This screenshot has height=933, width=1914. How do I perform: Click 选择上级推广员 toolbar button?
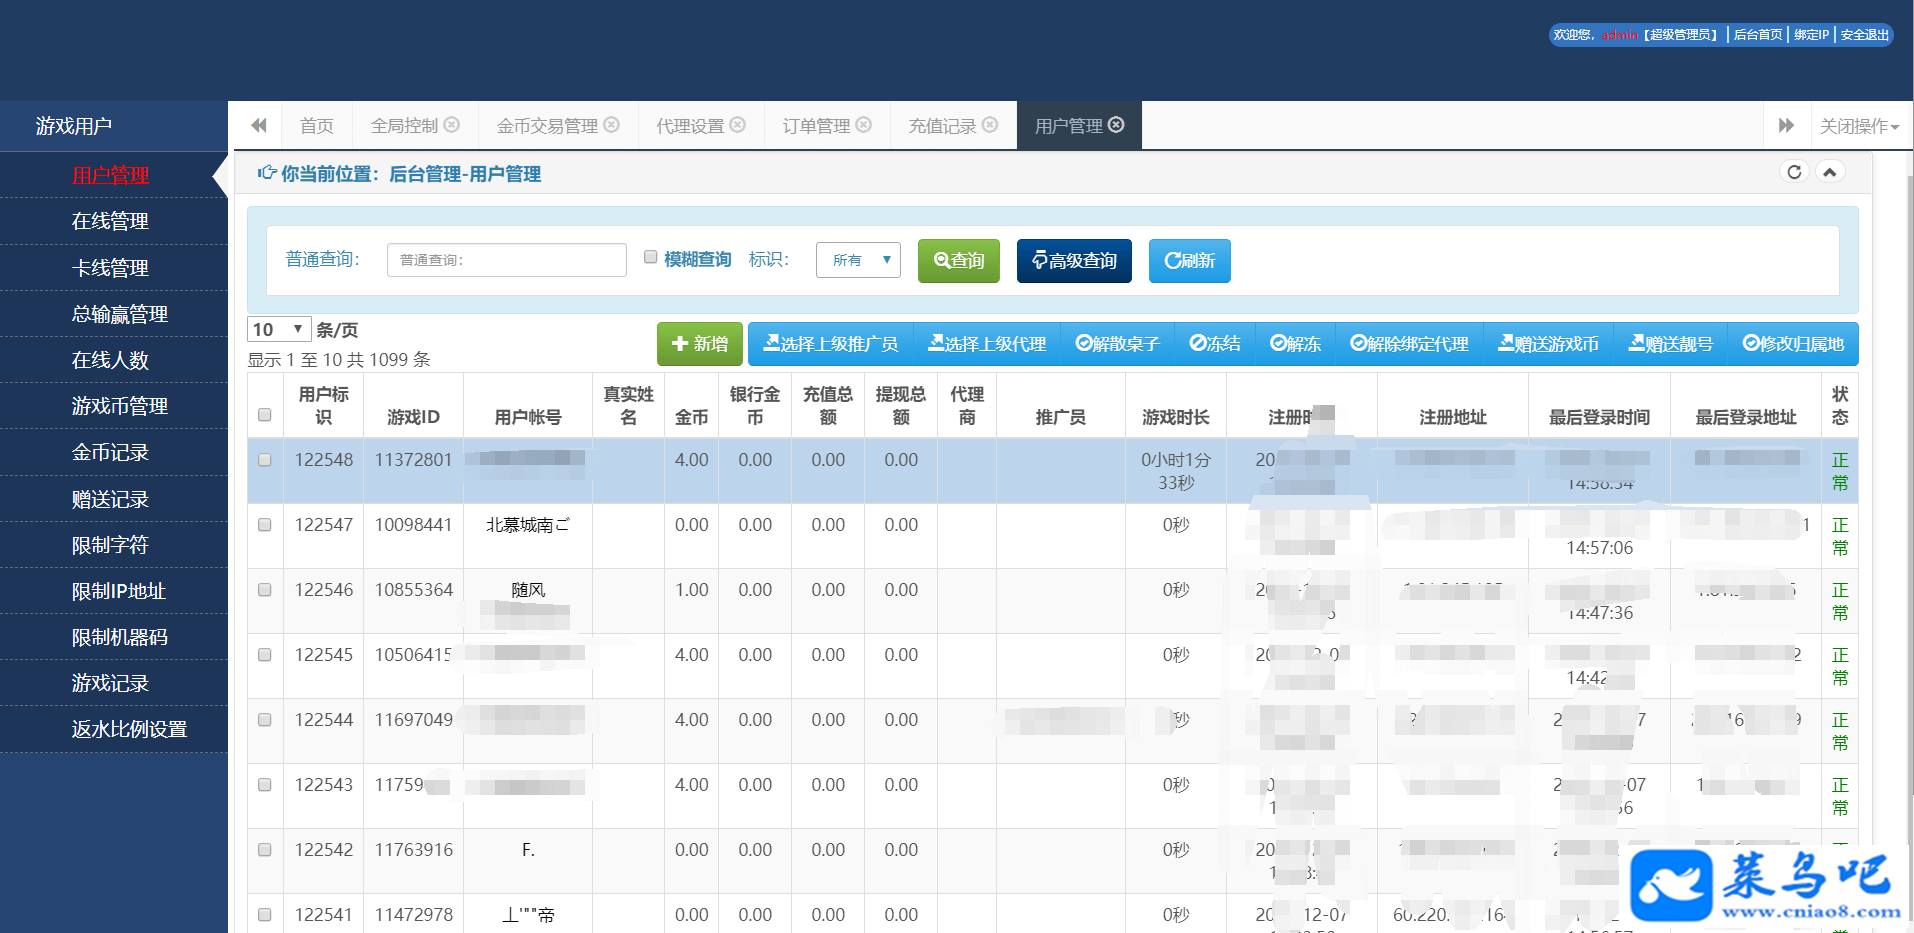point(830,344)
